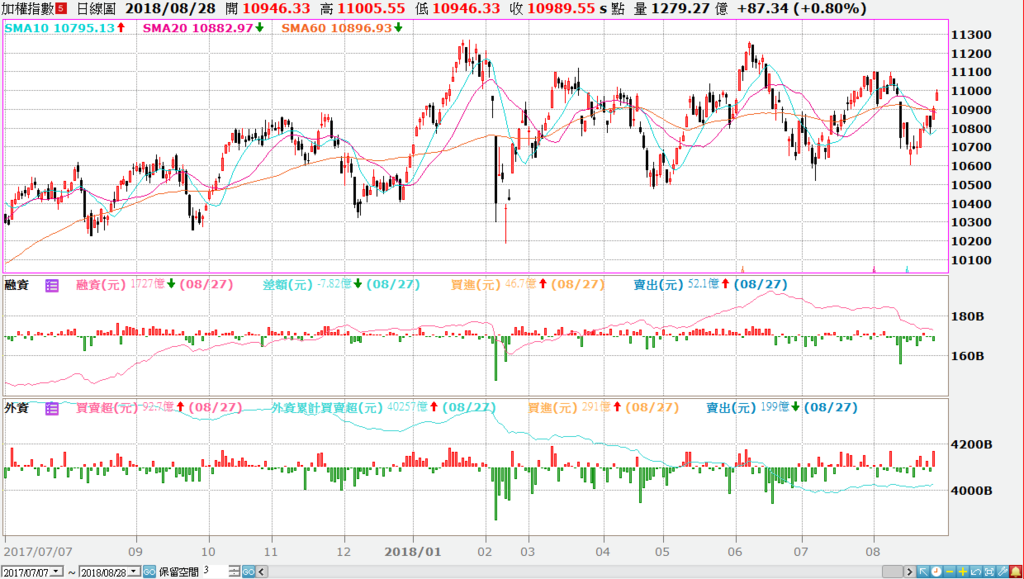Click the 4200B axis label in 外資 panel
Viewport: 1024px width, 579px height.
(x=972, y=445)
